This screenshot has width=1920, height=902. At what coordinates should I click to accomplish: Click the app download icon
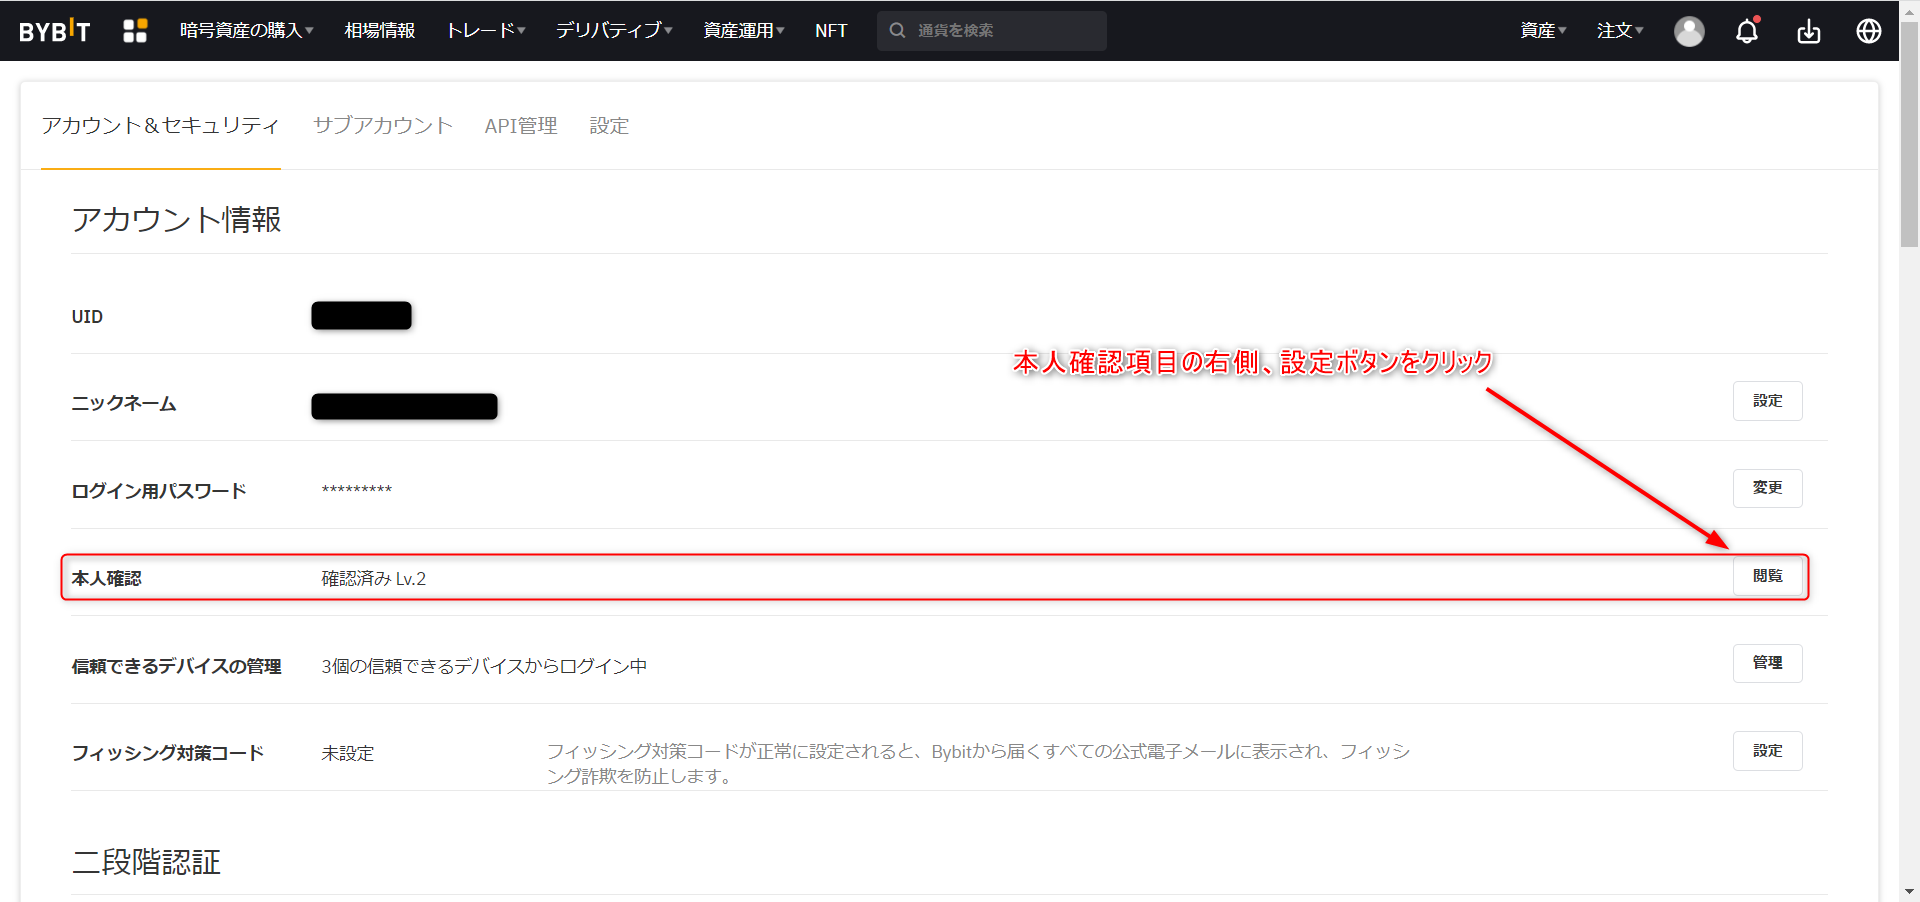pyautogui.click(x=1808, y=32)
